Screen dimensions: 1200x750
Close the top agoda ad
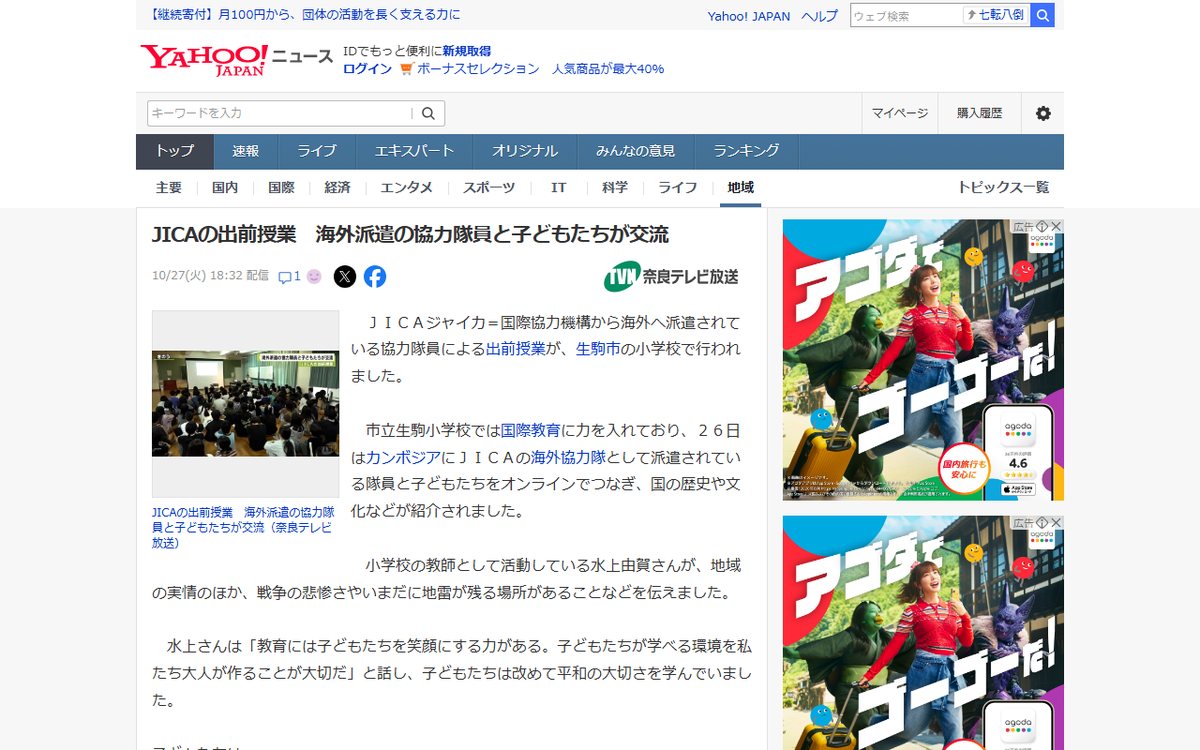click(1056, 226)
